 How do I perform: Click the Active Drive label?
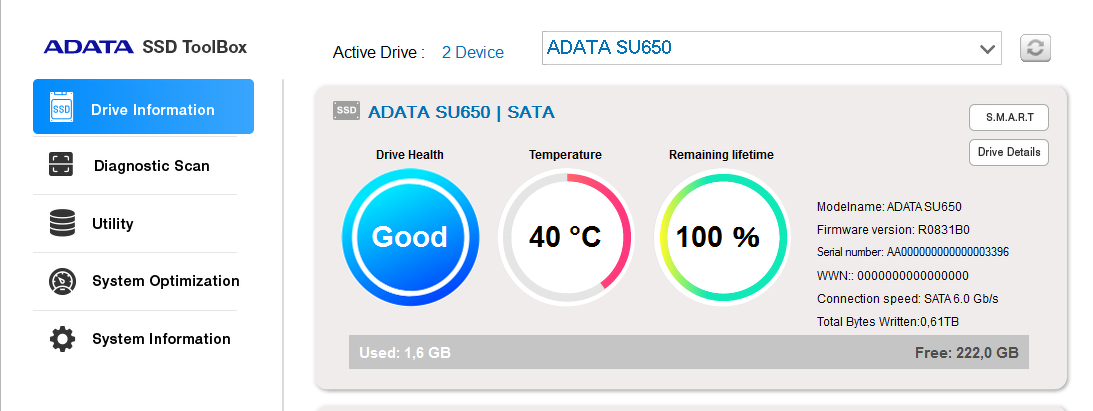click(379, 52)
